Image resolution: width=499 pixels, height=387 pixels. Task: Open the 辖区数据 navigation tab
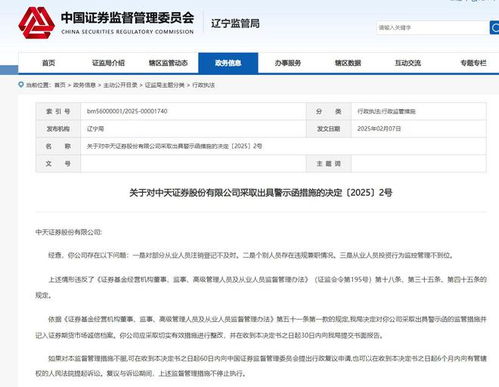pyautogui.click(x=348, y=63)
